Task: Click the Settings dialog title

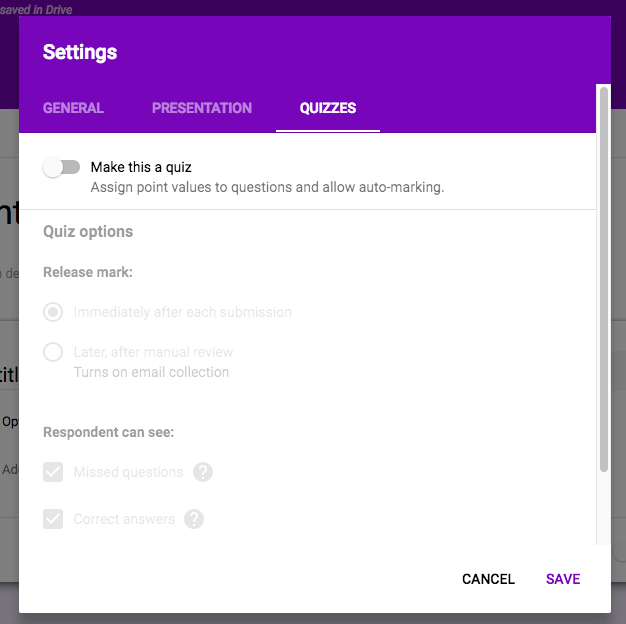Action: (x=80, y=52)
